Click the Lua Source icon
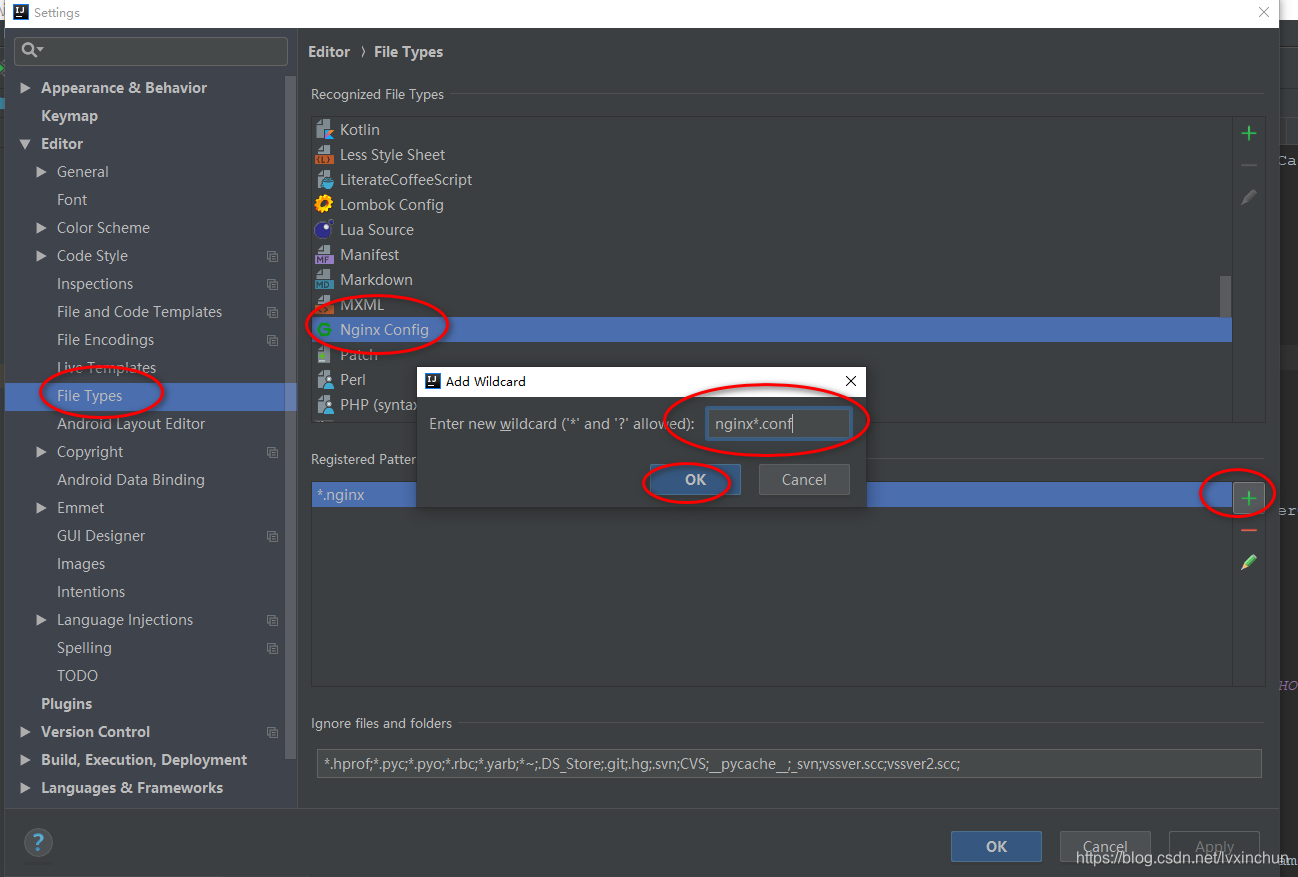Viewport: 1298px width, 877px height. [324, 230]
